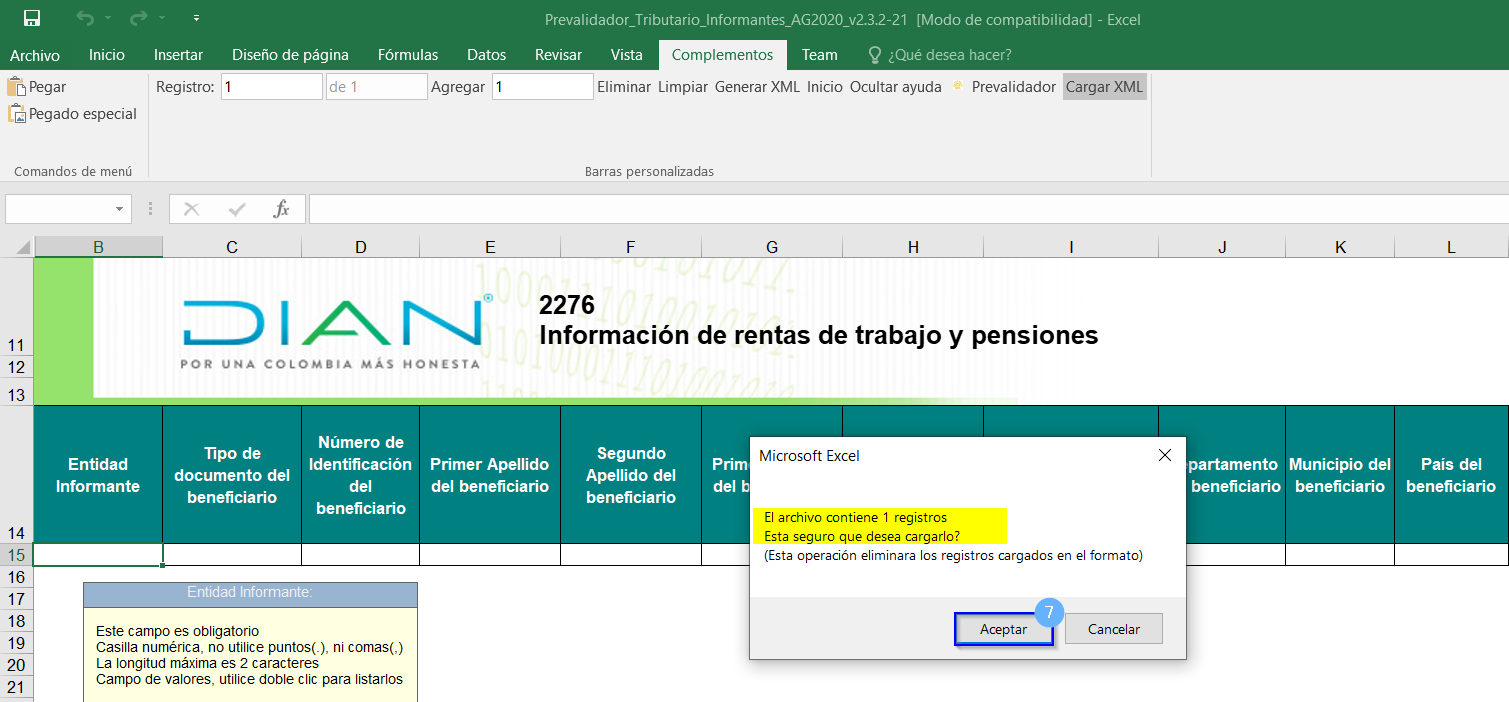
Task: Click the formula bar input area
Action: coord(908,209)
